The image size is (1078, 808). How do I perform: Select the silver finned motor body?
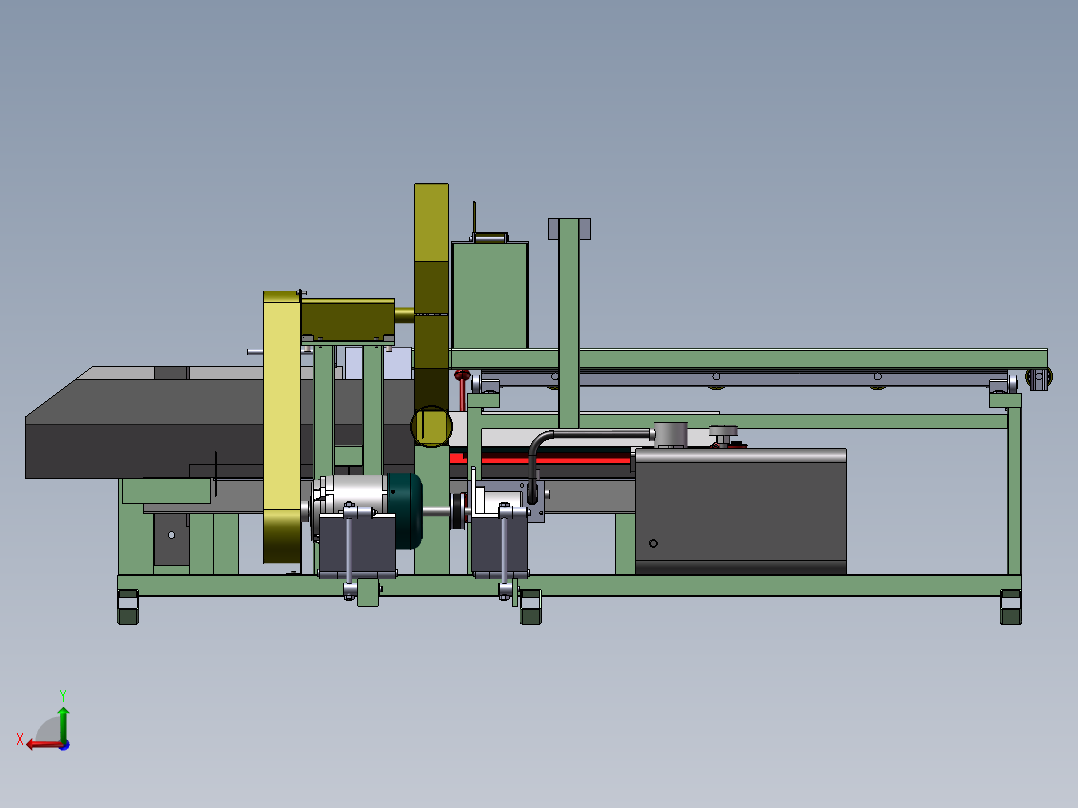351,494
